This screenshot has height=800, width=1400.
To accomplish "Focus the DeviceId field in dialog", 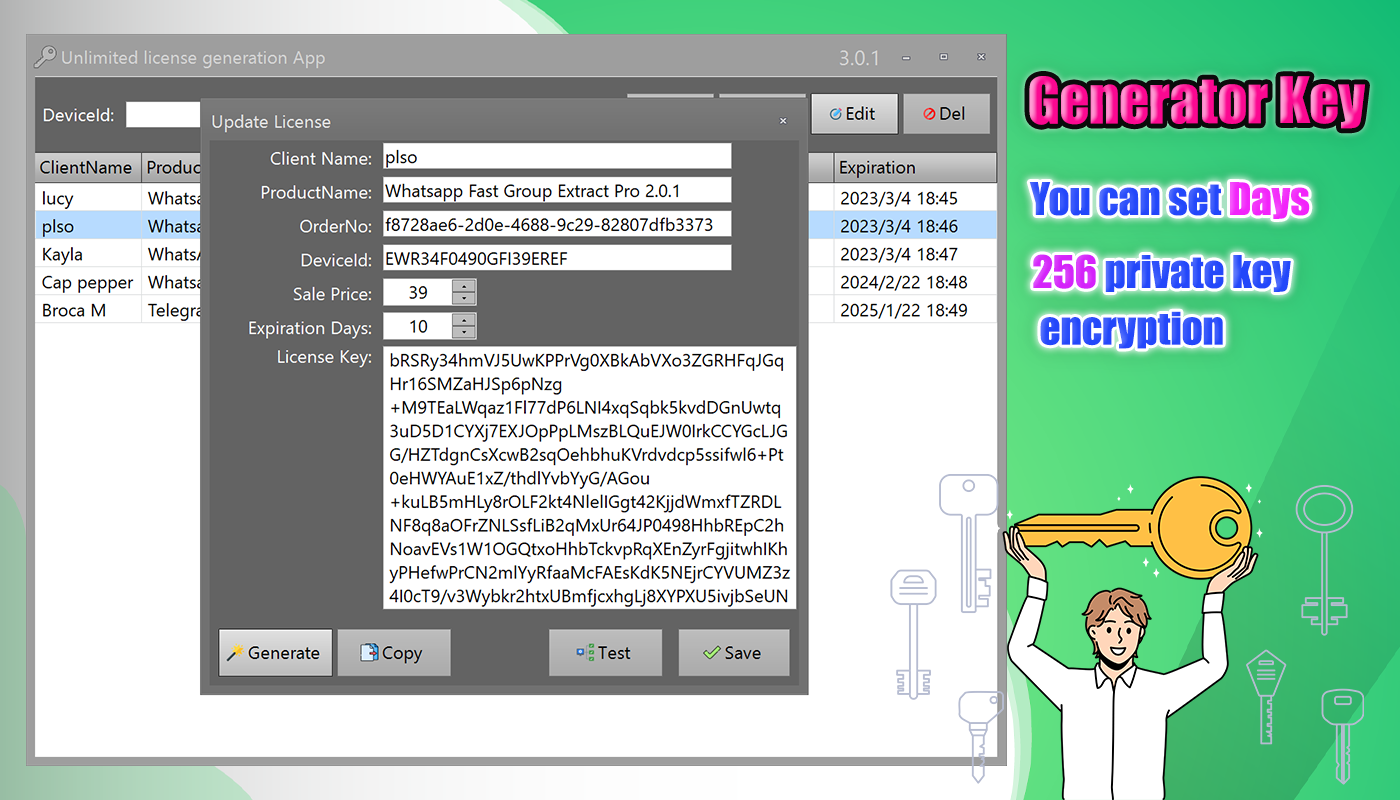I will 557,258.
